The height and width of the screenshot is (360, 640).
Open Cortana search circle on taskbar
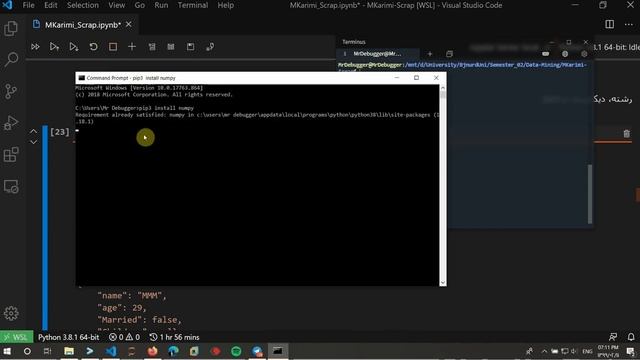(27, 351)
